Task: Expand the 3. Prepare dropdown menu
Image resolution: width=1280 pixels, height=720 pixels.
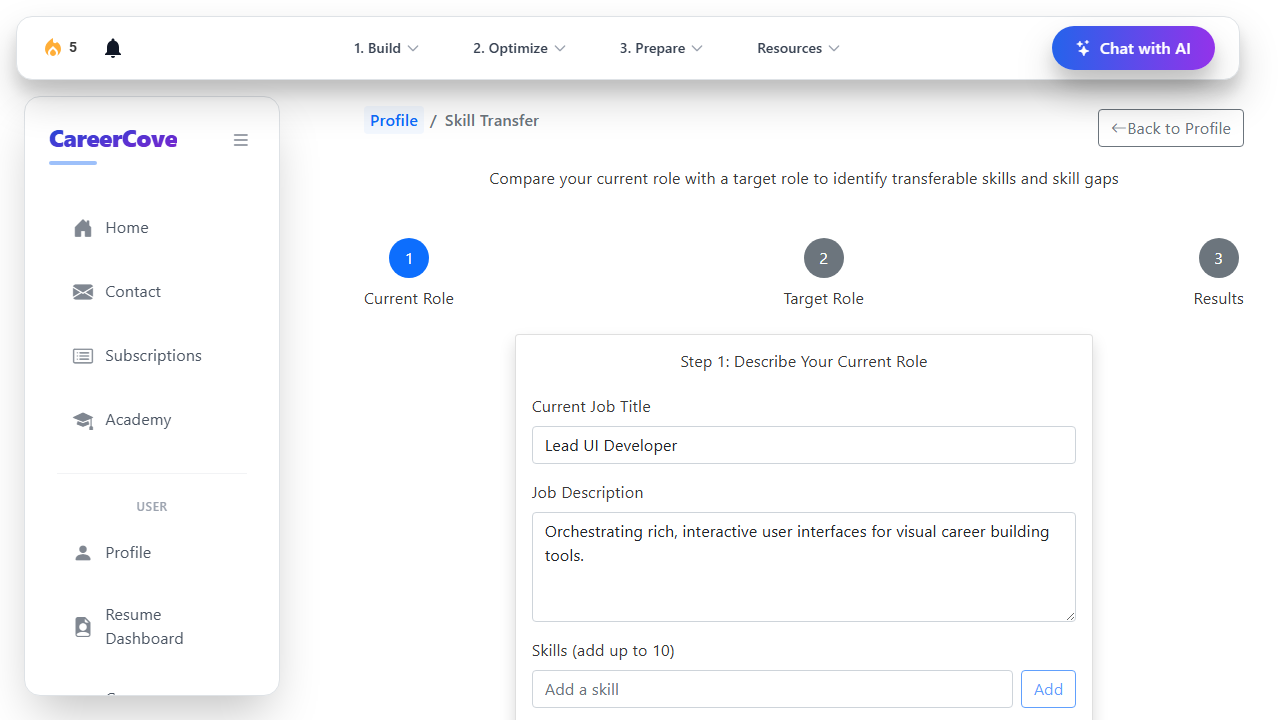Action: click(661, 48)
